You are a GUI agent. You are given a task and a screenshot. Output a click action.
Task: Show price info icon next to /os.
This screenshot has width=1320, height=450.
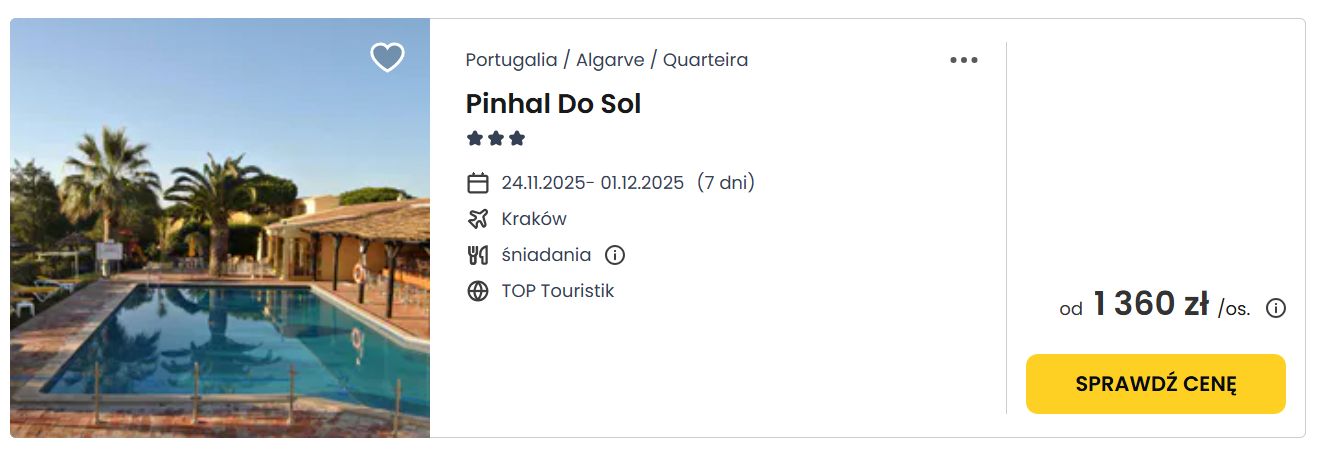(x=1276, y=308)
